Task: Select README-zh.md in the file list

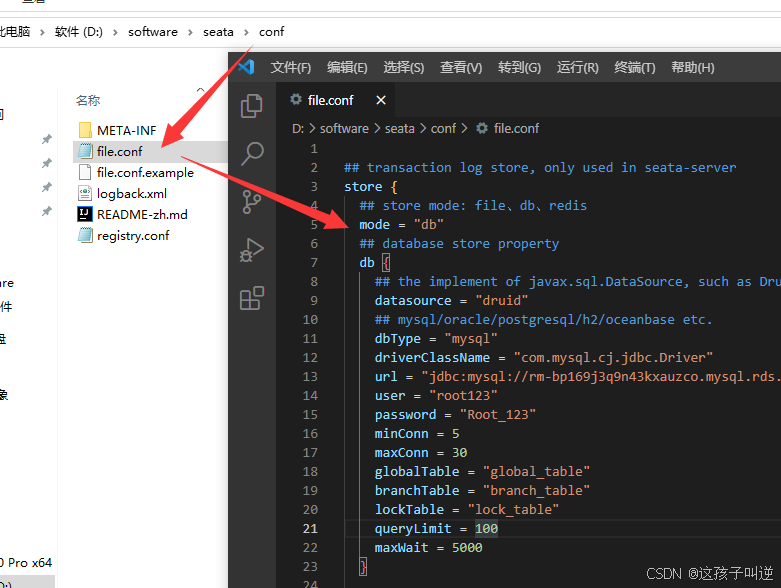Action: click(142, 214)
